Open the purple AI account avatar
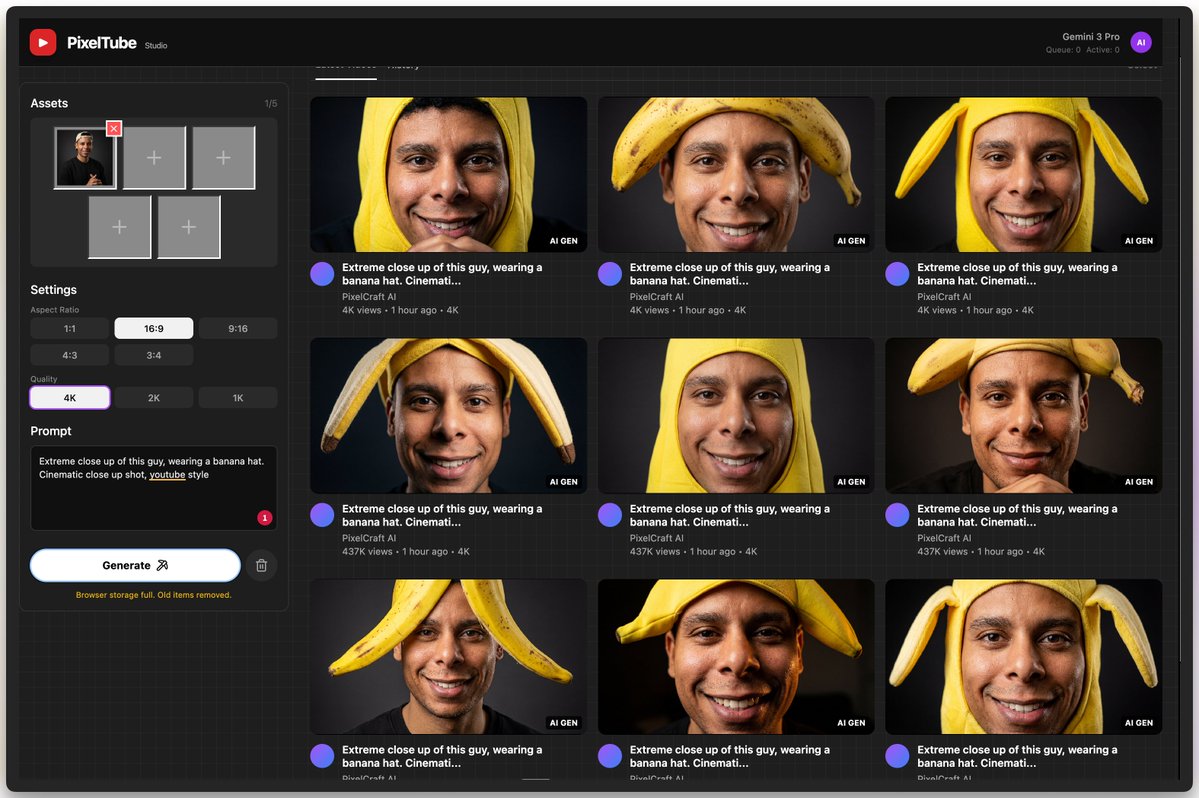 point(1141,43)
